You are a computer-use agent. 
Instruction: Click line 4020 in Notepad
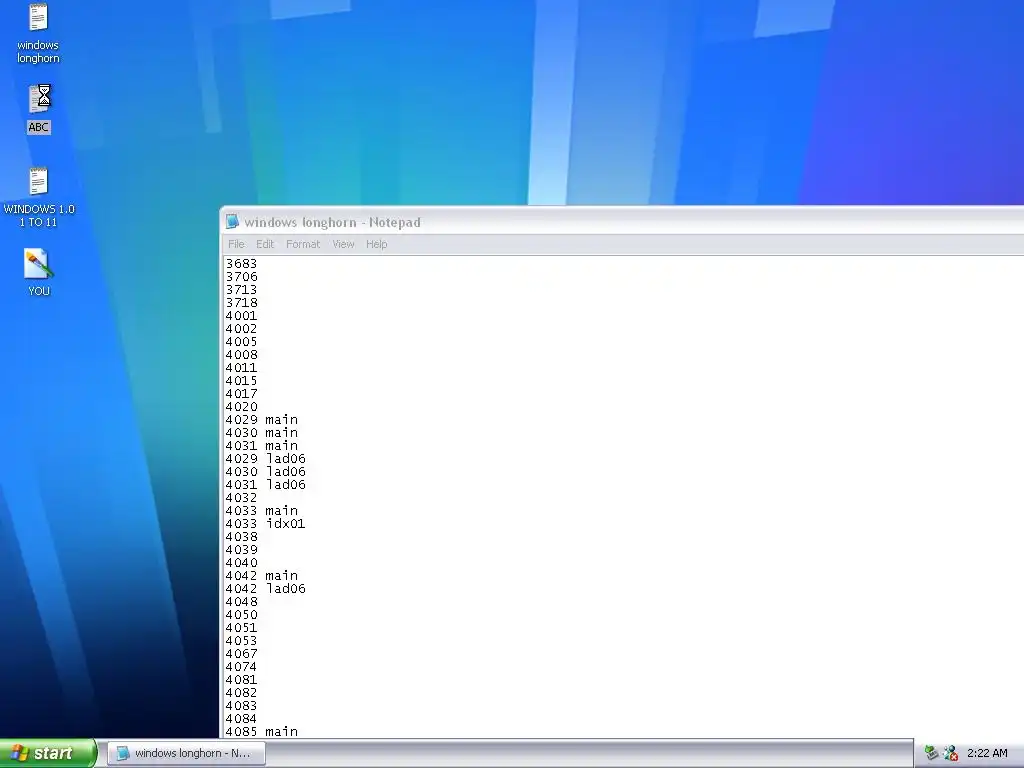pos(241,407)
